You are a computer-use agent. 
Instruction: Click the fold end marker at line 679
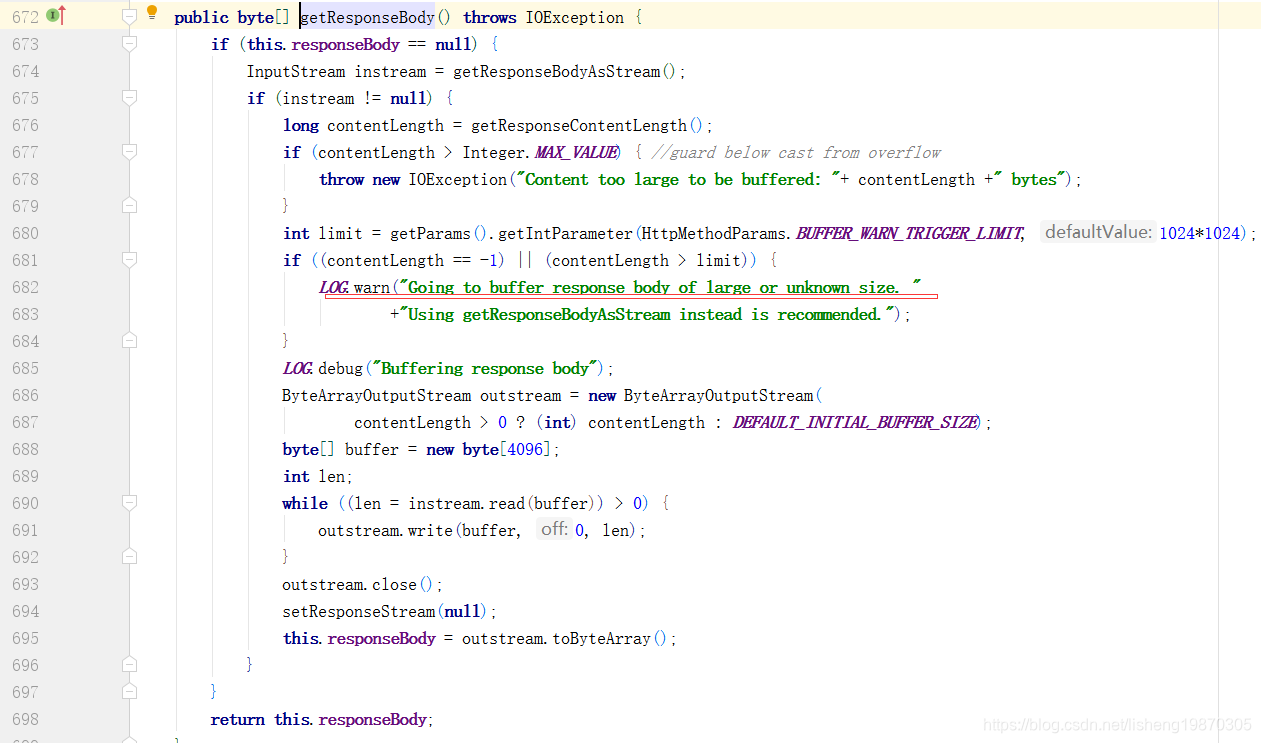(128, 206)
